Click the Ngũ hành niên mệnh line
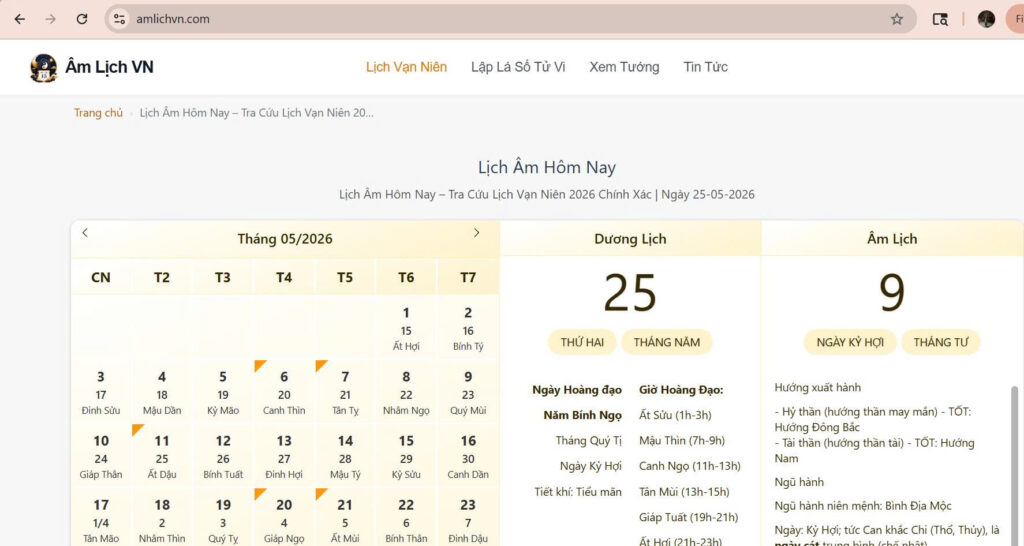 click(863, 506)
